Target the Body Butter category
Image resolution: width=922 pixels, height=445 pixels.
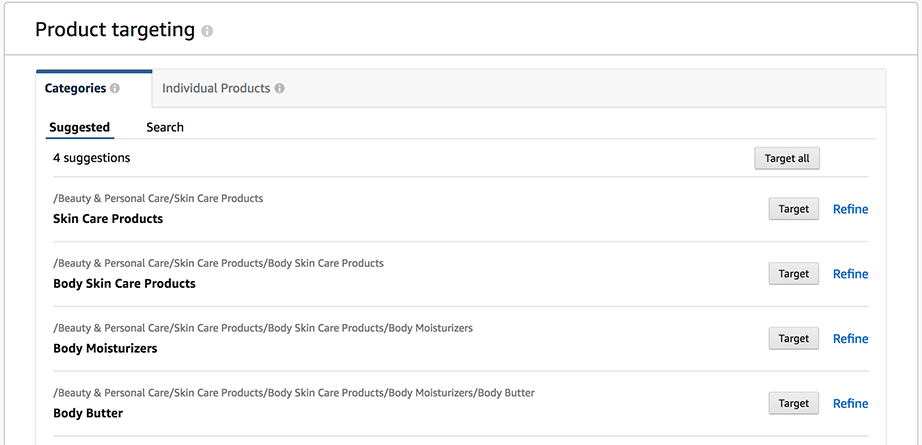tap(794, 403)
